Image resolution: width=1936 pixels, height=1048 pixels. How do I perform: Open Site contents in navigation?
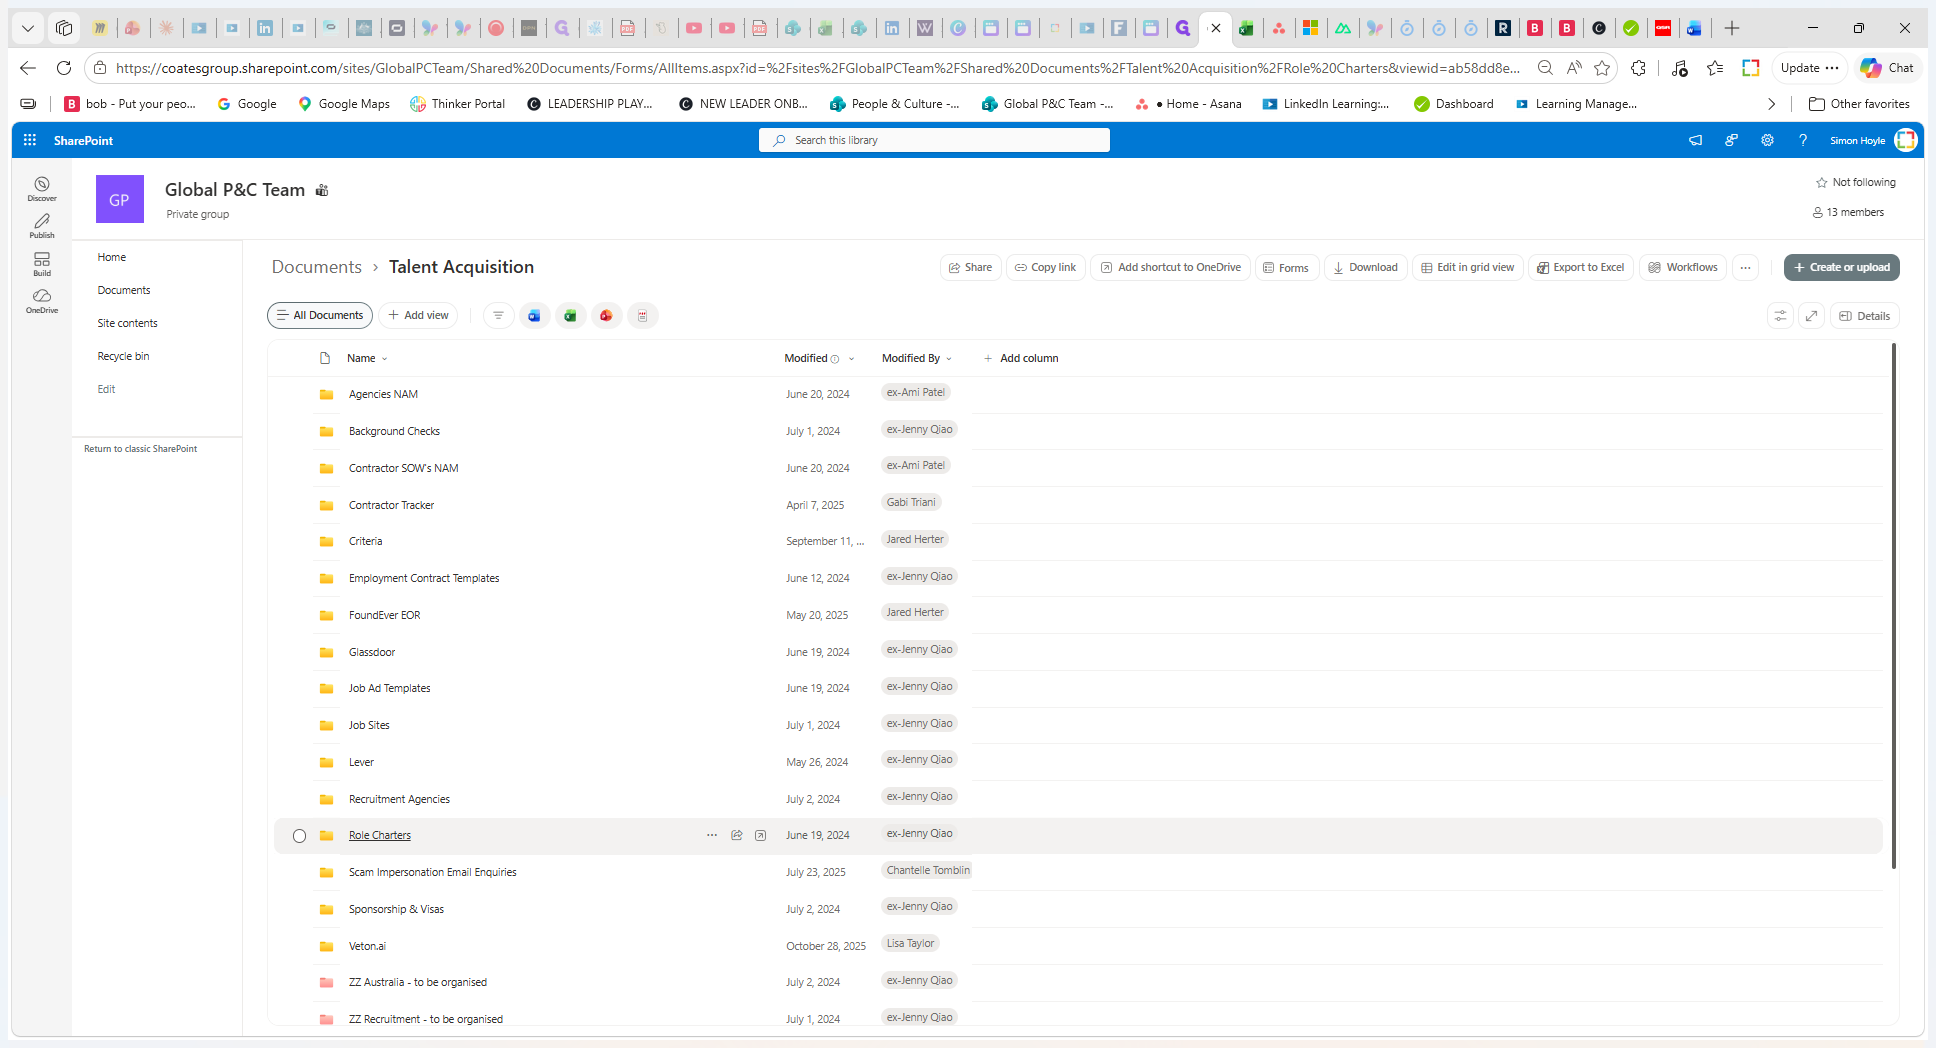[128, 323]
